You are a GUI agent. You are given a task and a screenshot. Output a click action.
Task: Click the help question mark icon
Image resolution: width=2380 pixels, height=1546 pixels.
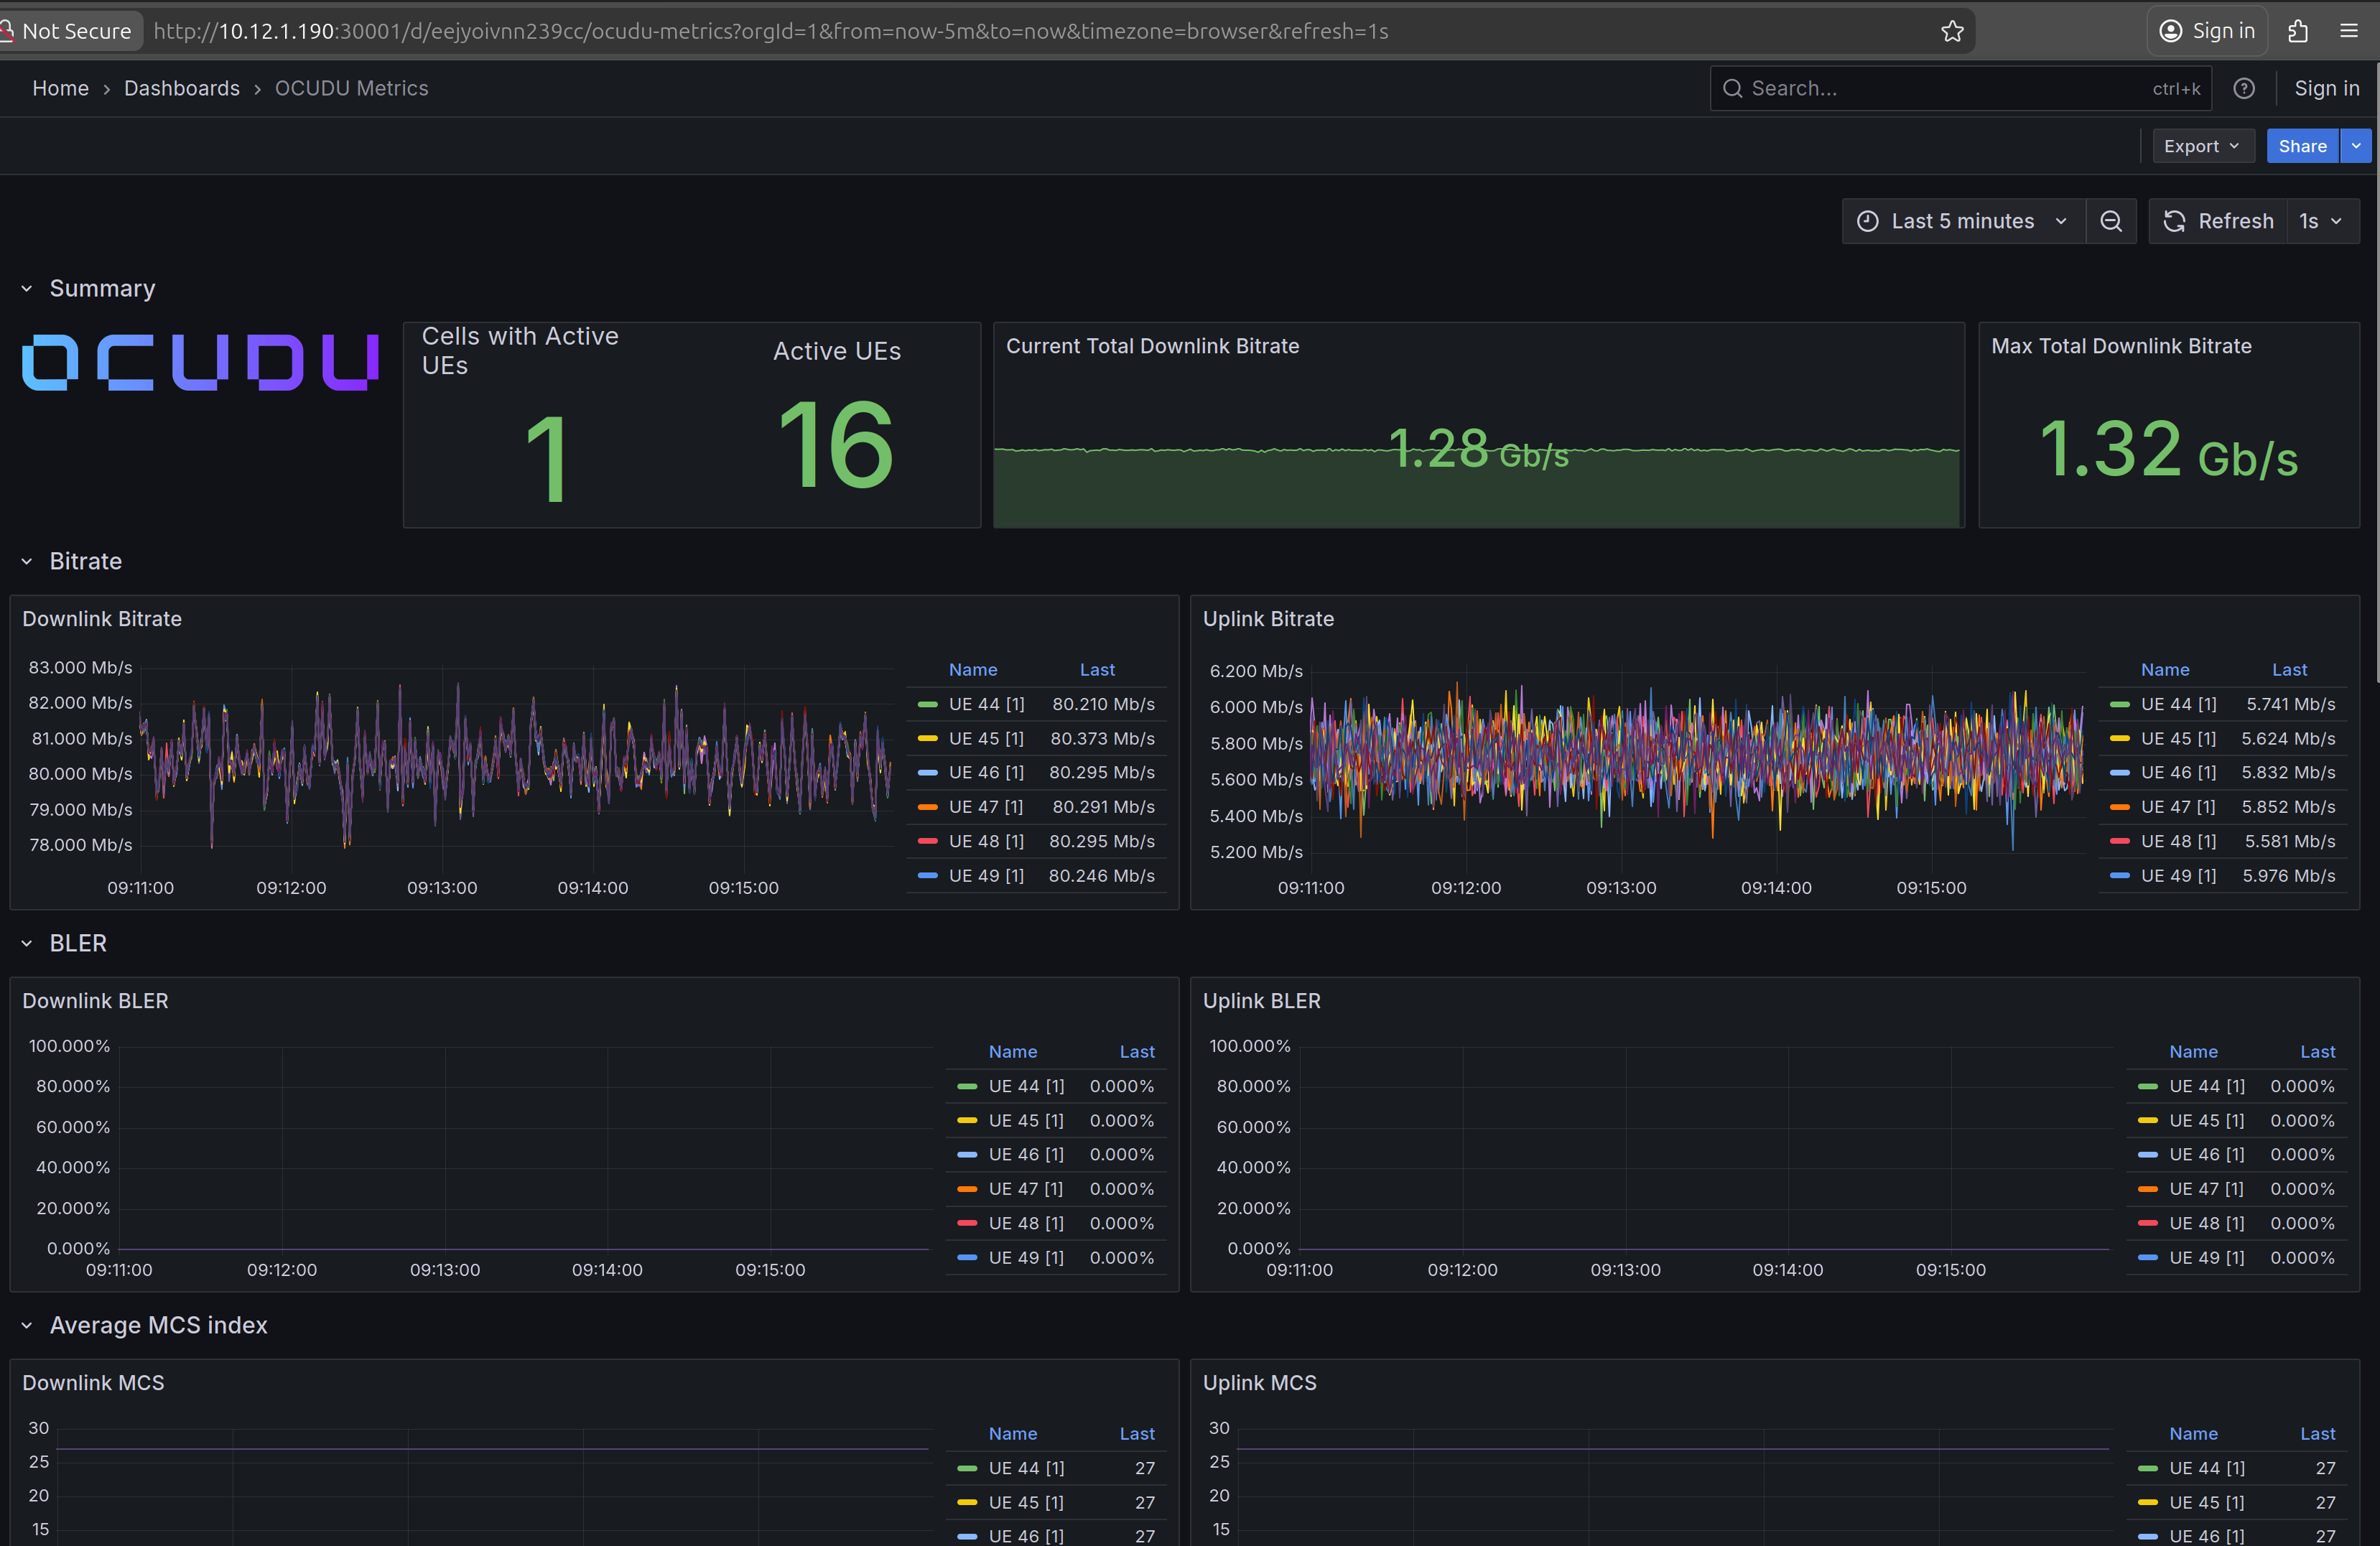(2244, 88)
